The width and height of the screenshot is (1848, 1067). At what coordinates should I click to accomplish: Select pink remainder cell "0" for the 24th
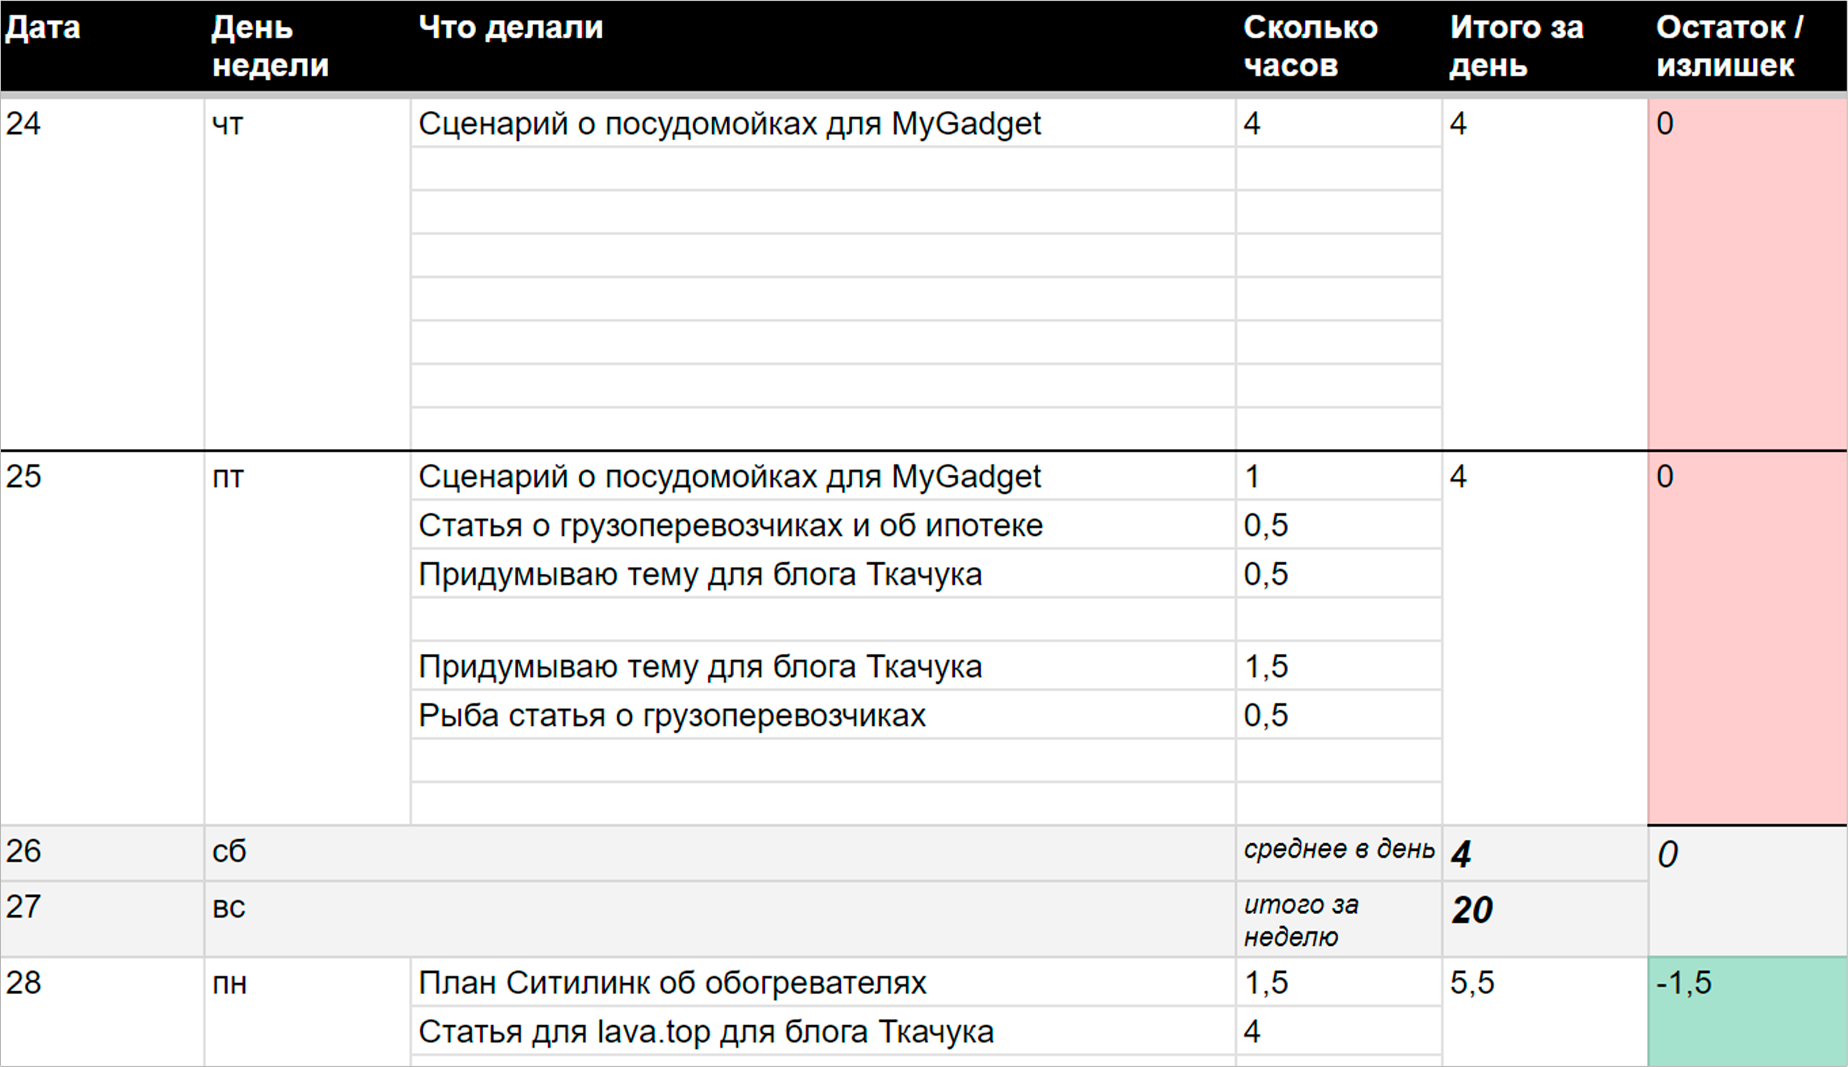click(1748, 274)
